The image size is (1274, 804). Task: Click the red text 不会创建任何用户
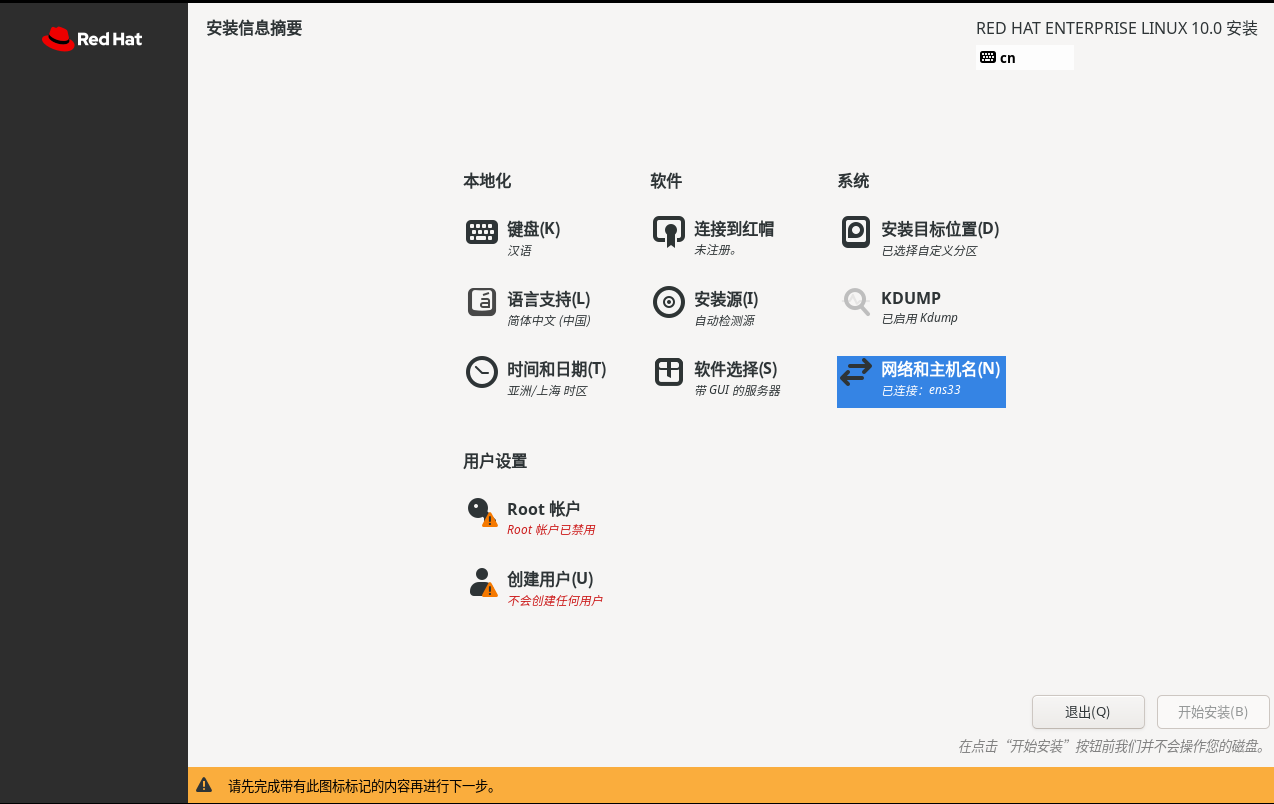(x=555, y=601)
